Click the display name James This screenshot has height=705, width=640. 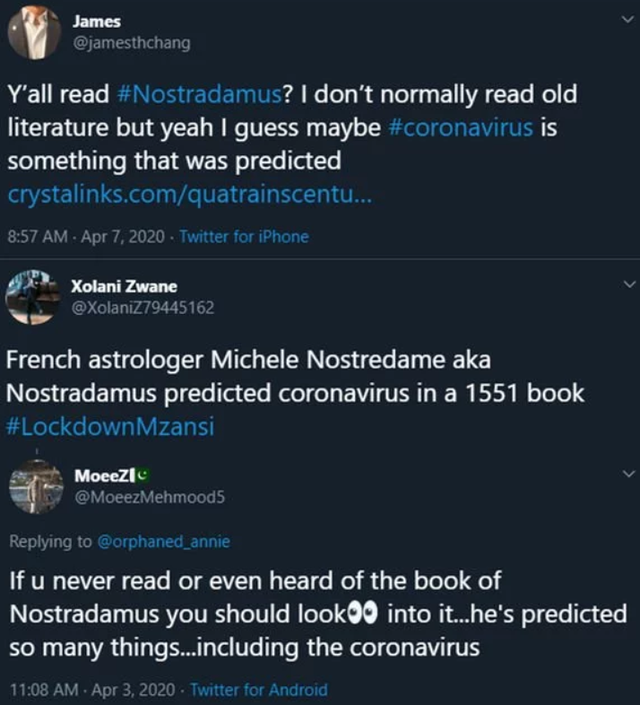97,20
